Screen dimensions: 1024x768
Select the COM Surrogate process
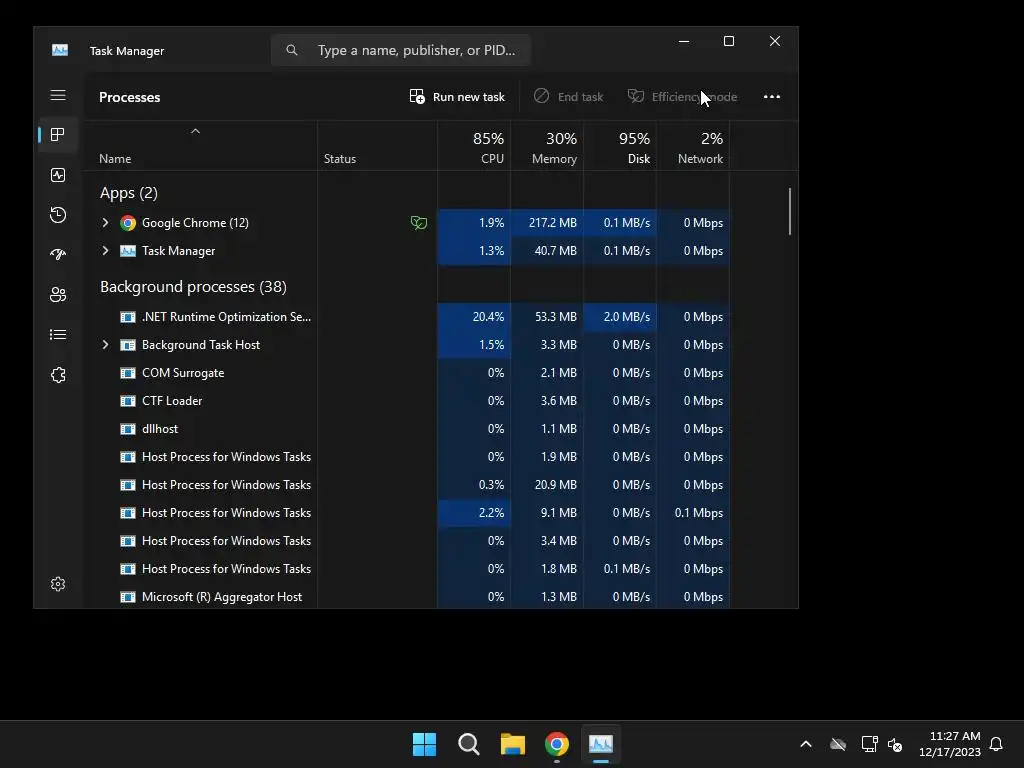[x=414, y=373]
